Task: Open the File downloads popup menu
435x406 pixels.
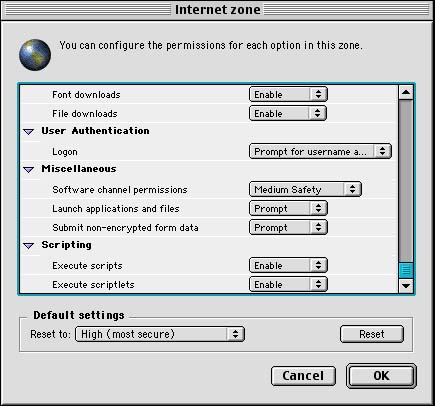Action: 288,113
